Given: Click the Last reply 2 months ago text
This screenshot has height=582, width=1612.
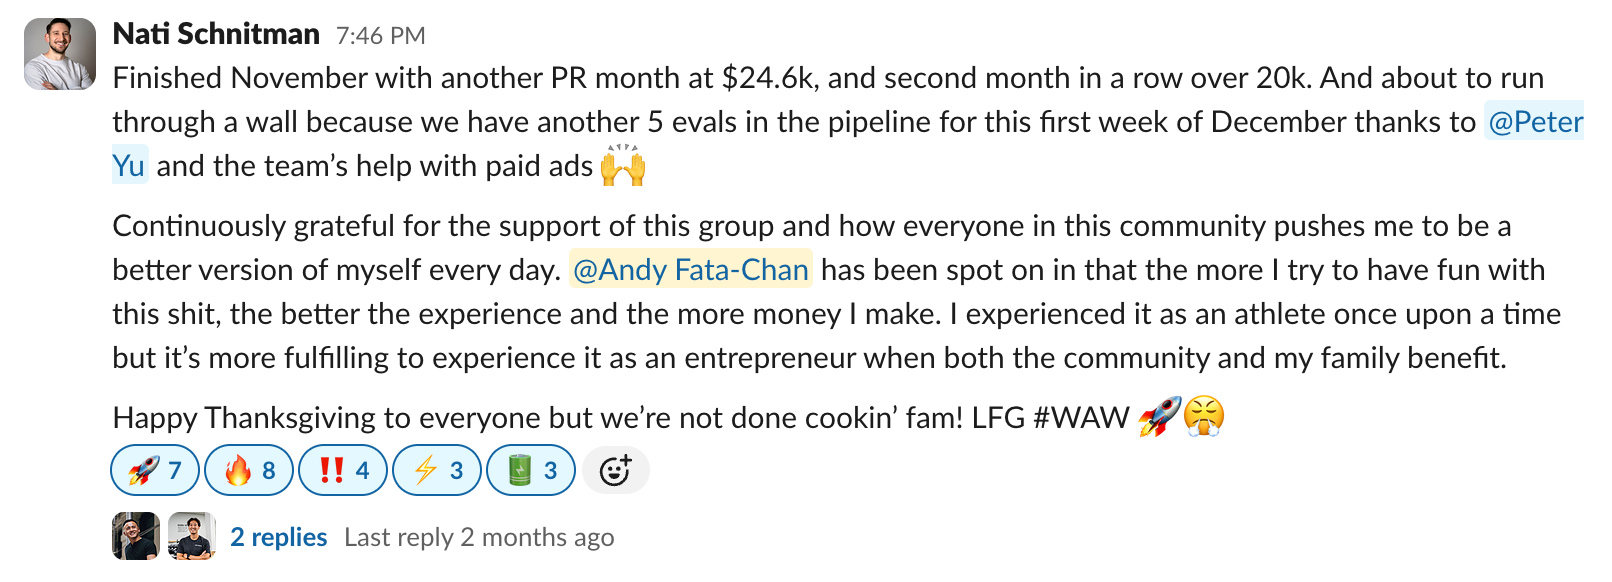Looking at the screenshot, I should (479, 537).
